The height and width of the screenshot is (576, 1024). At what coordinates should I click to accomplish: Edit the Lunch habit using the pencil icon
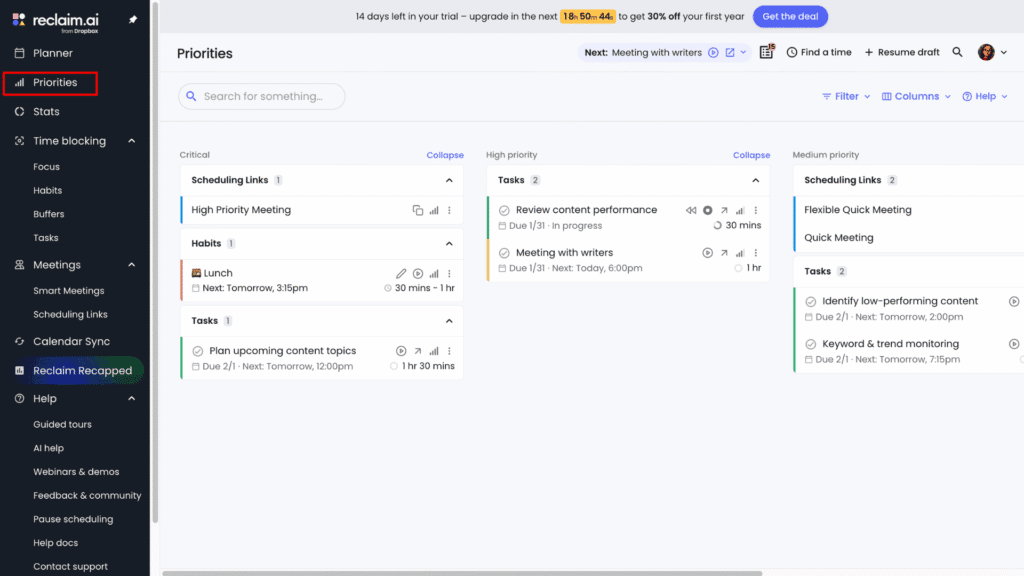[401, 272]
